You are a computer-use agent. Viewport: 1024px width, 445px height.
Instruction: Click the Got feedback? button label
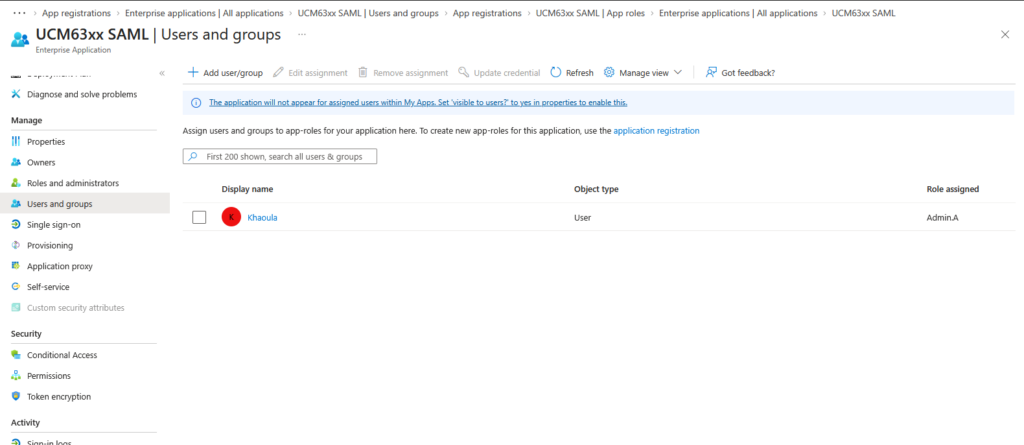point(748,73)
